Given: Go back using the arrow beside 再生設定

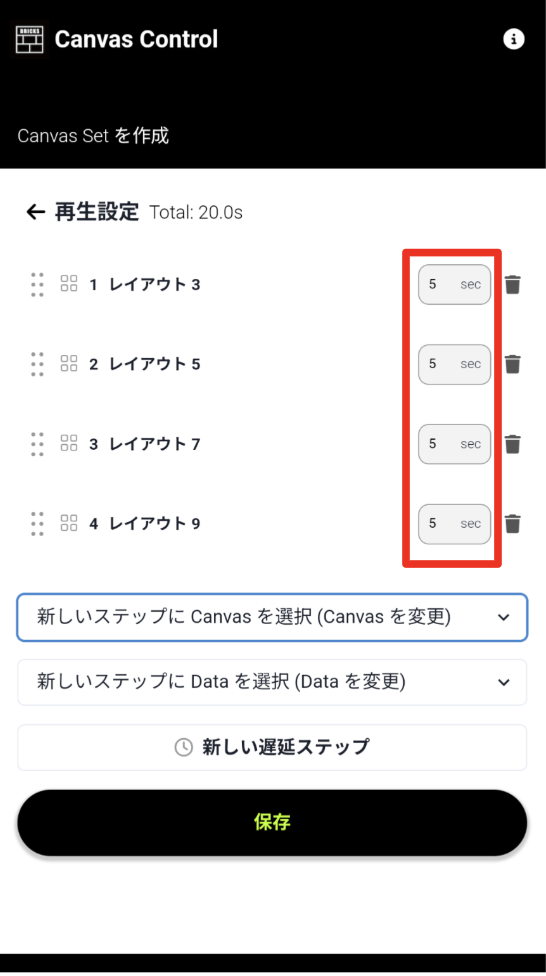Looking at the screenshot, I should click(x=35, y=212).
